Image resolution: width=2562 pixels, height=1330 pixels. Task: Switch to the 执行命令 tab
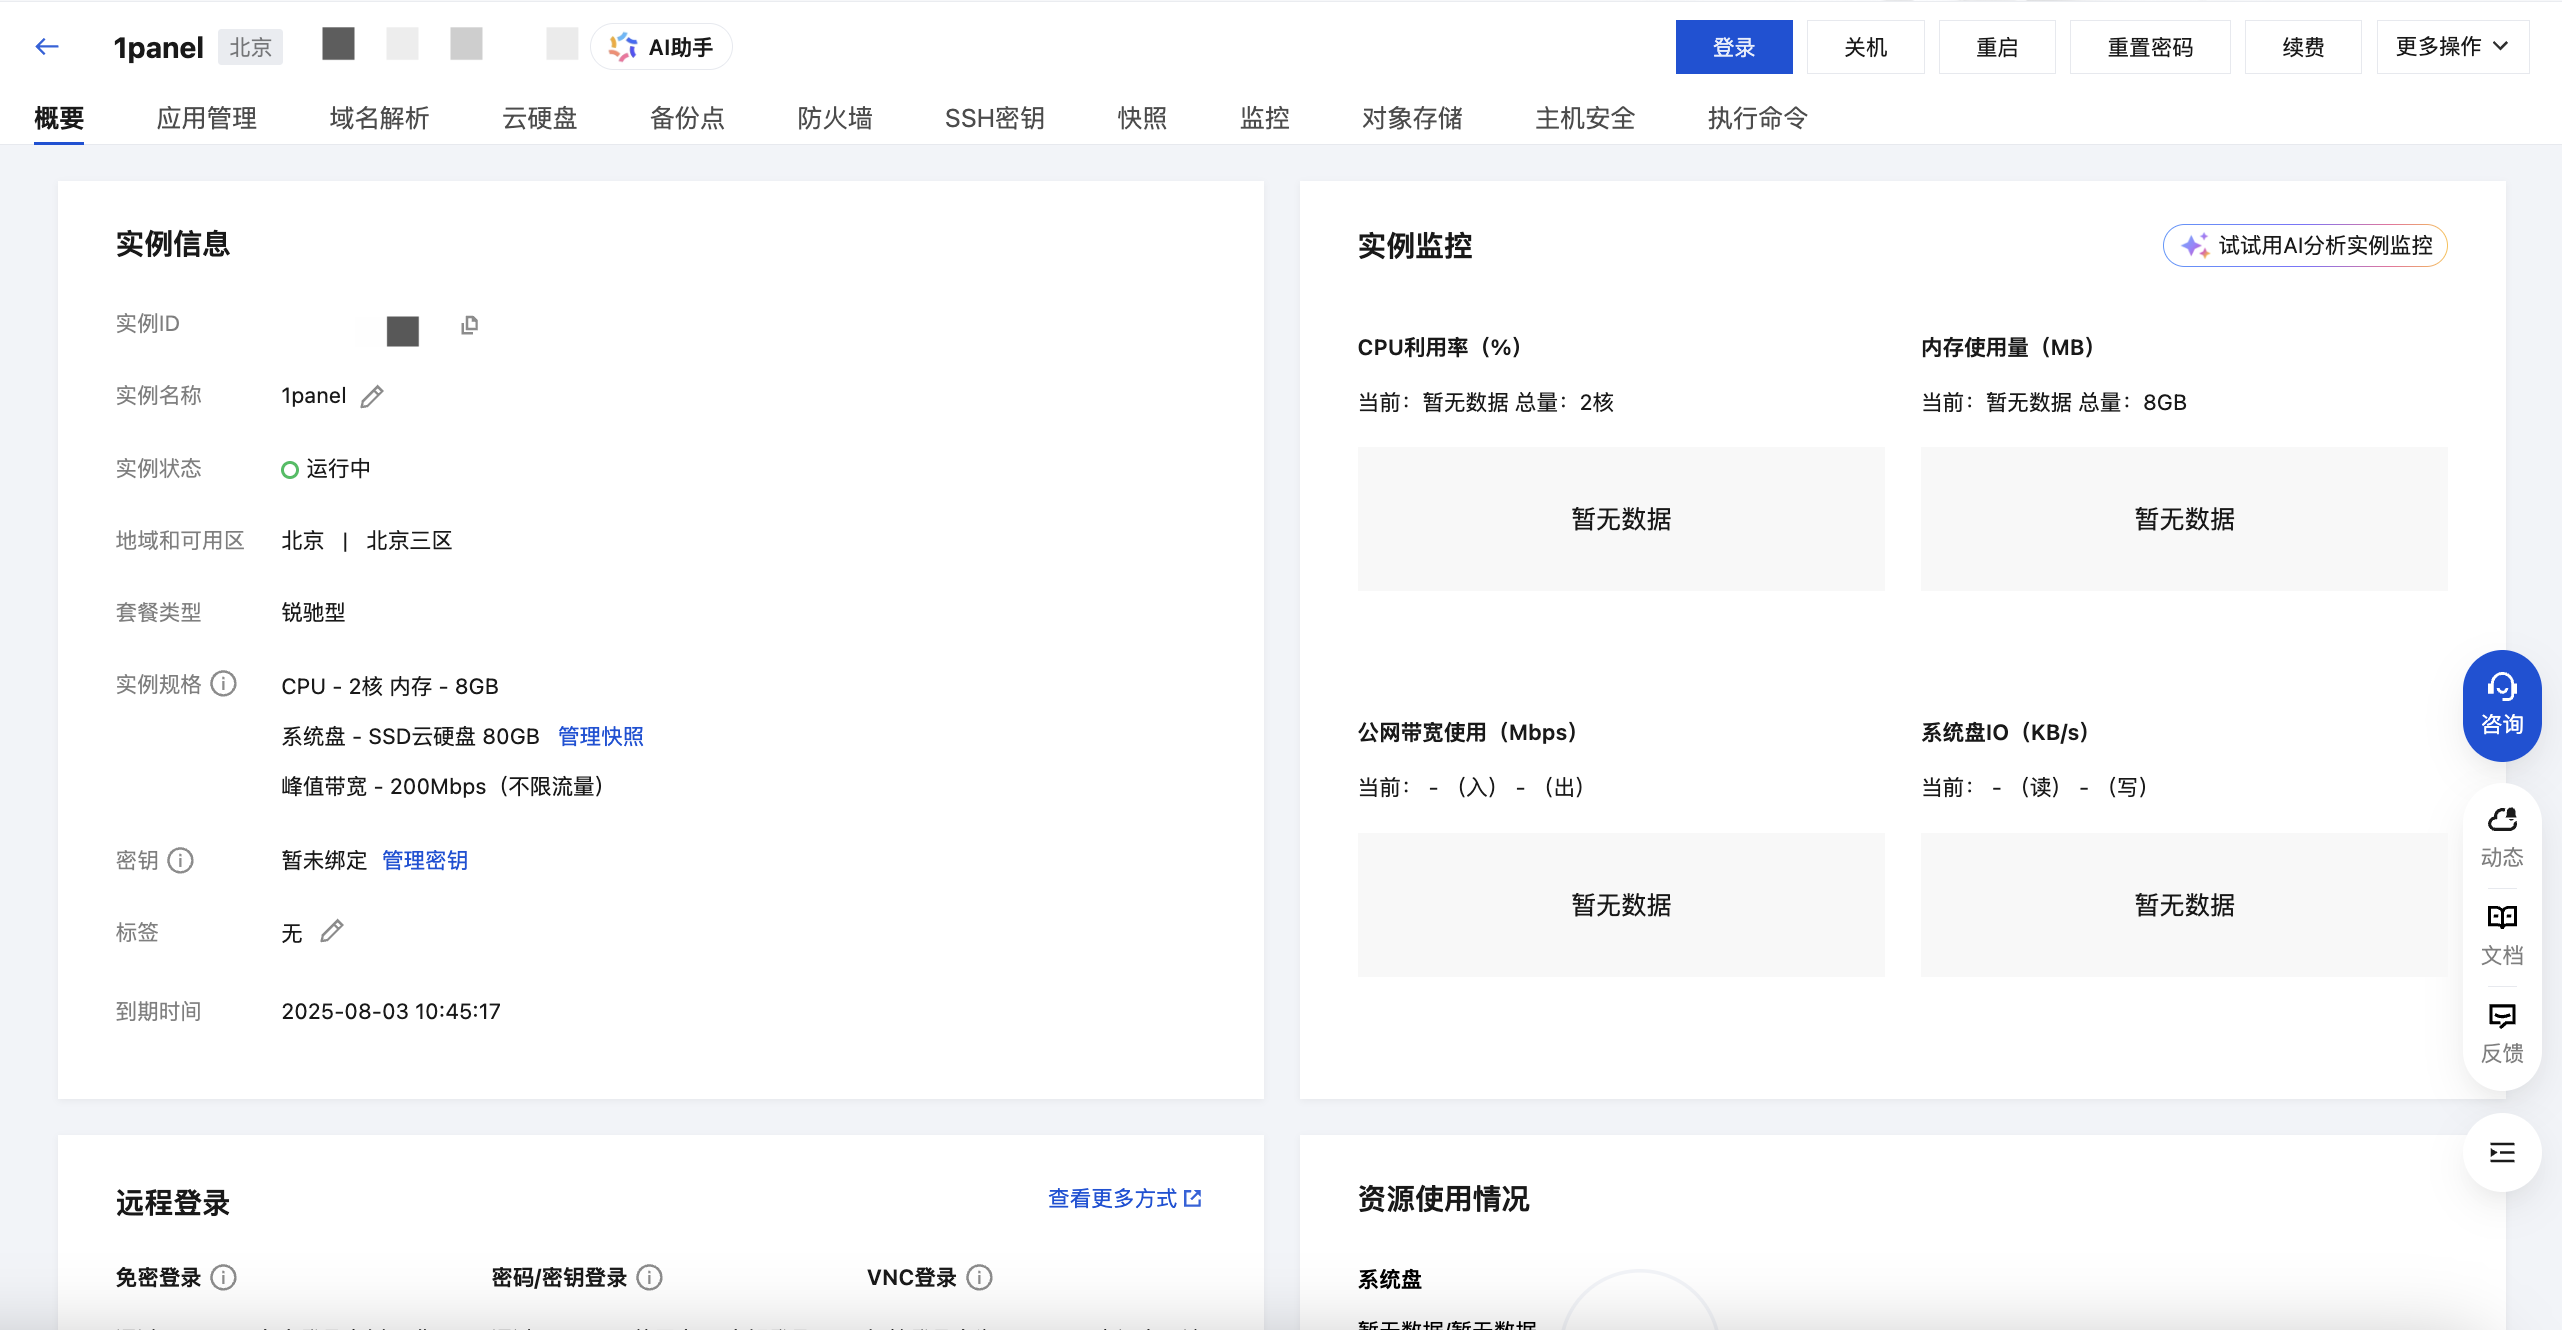click(1758, 119)
